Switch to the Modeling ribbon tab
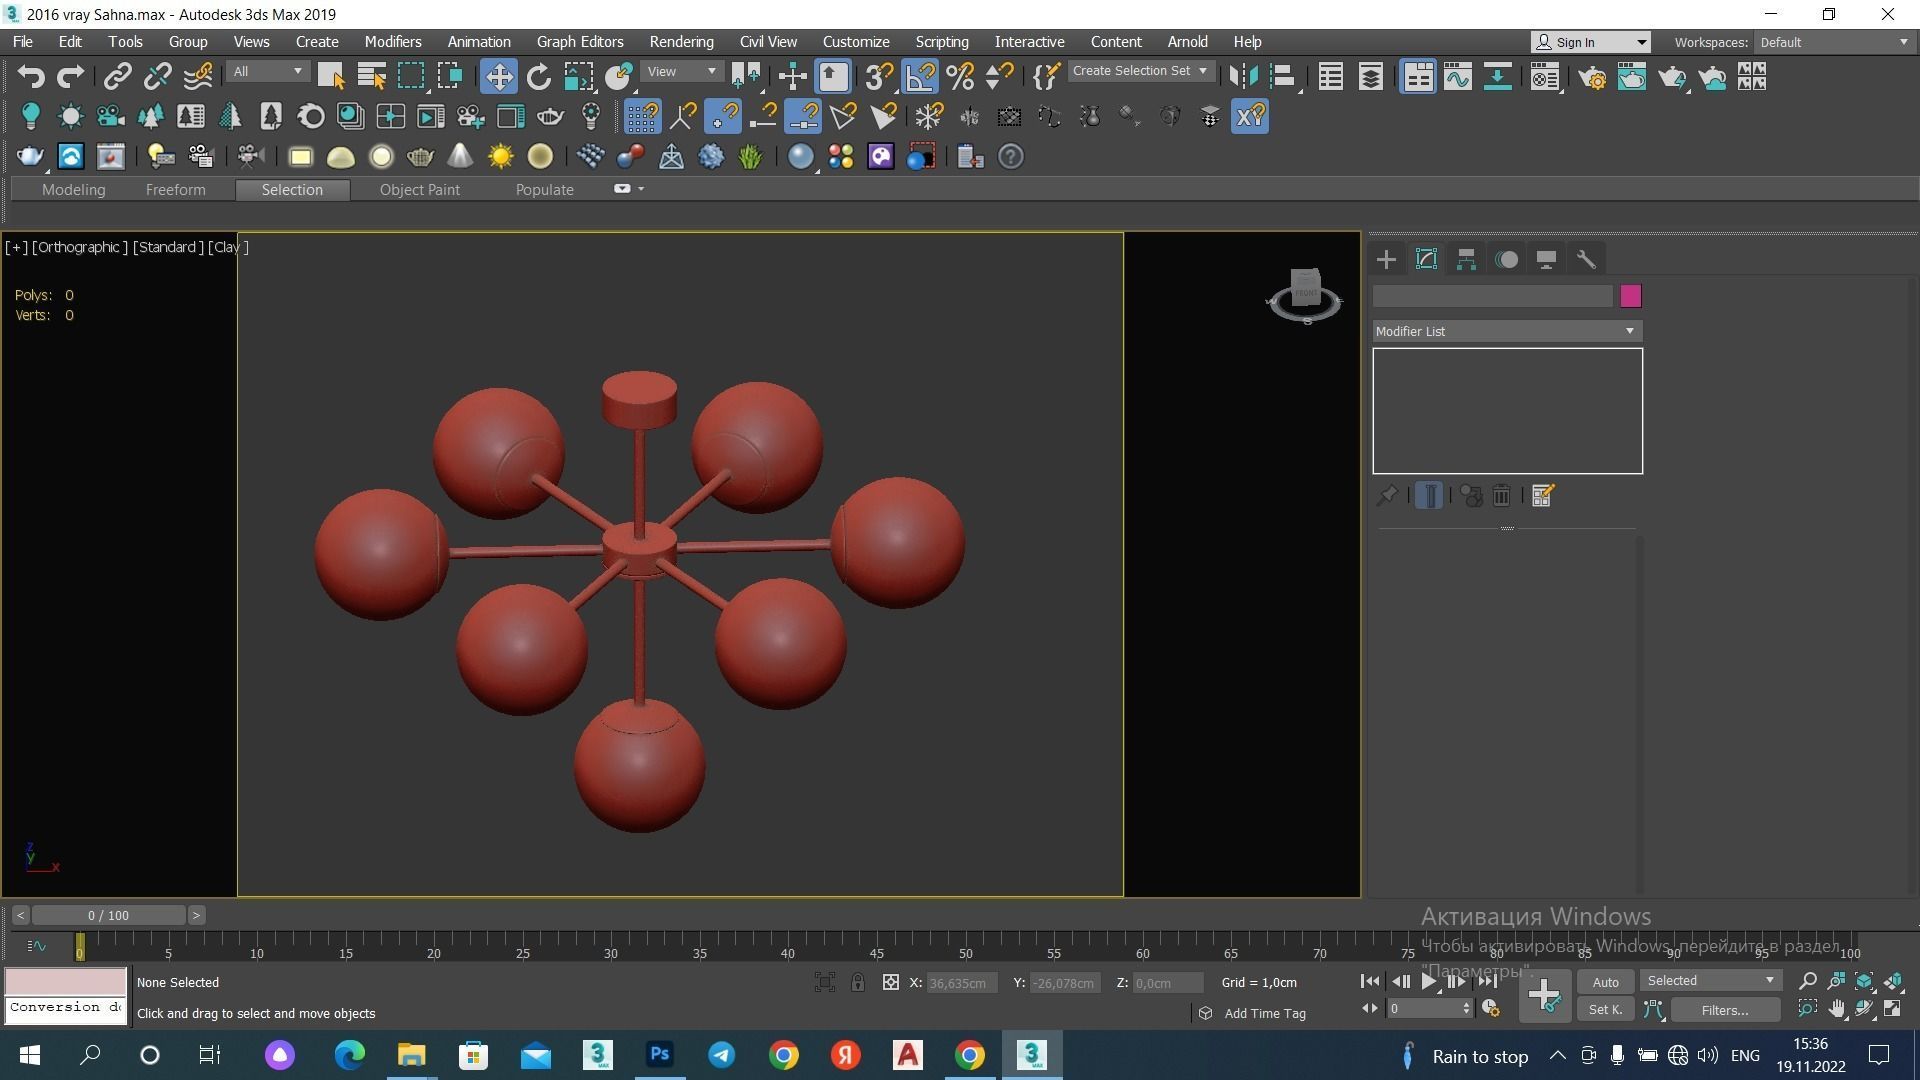 73,190
